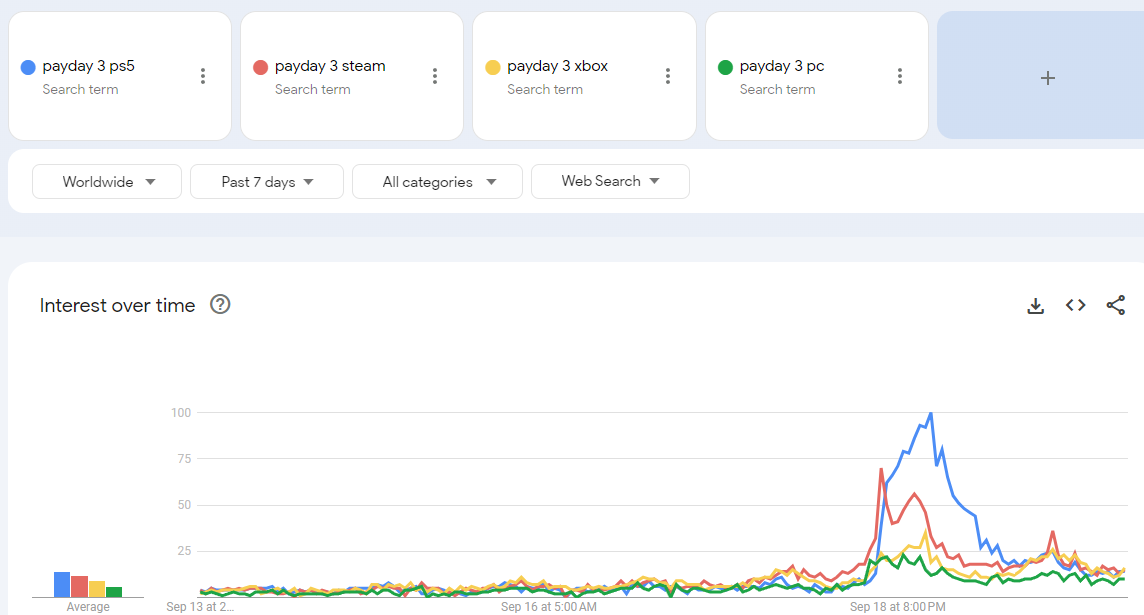Click the yellow xbox average bar

96,589
